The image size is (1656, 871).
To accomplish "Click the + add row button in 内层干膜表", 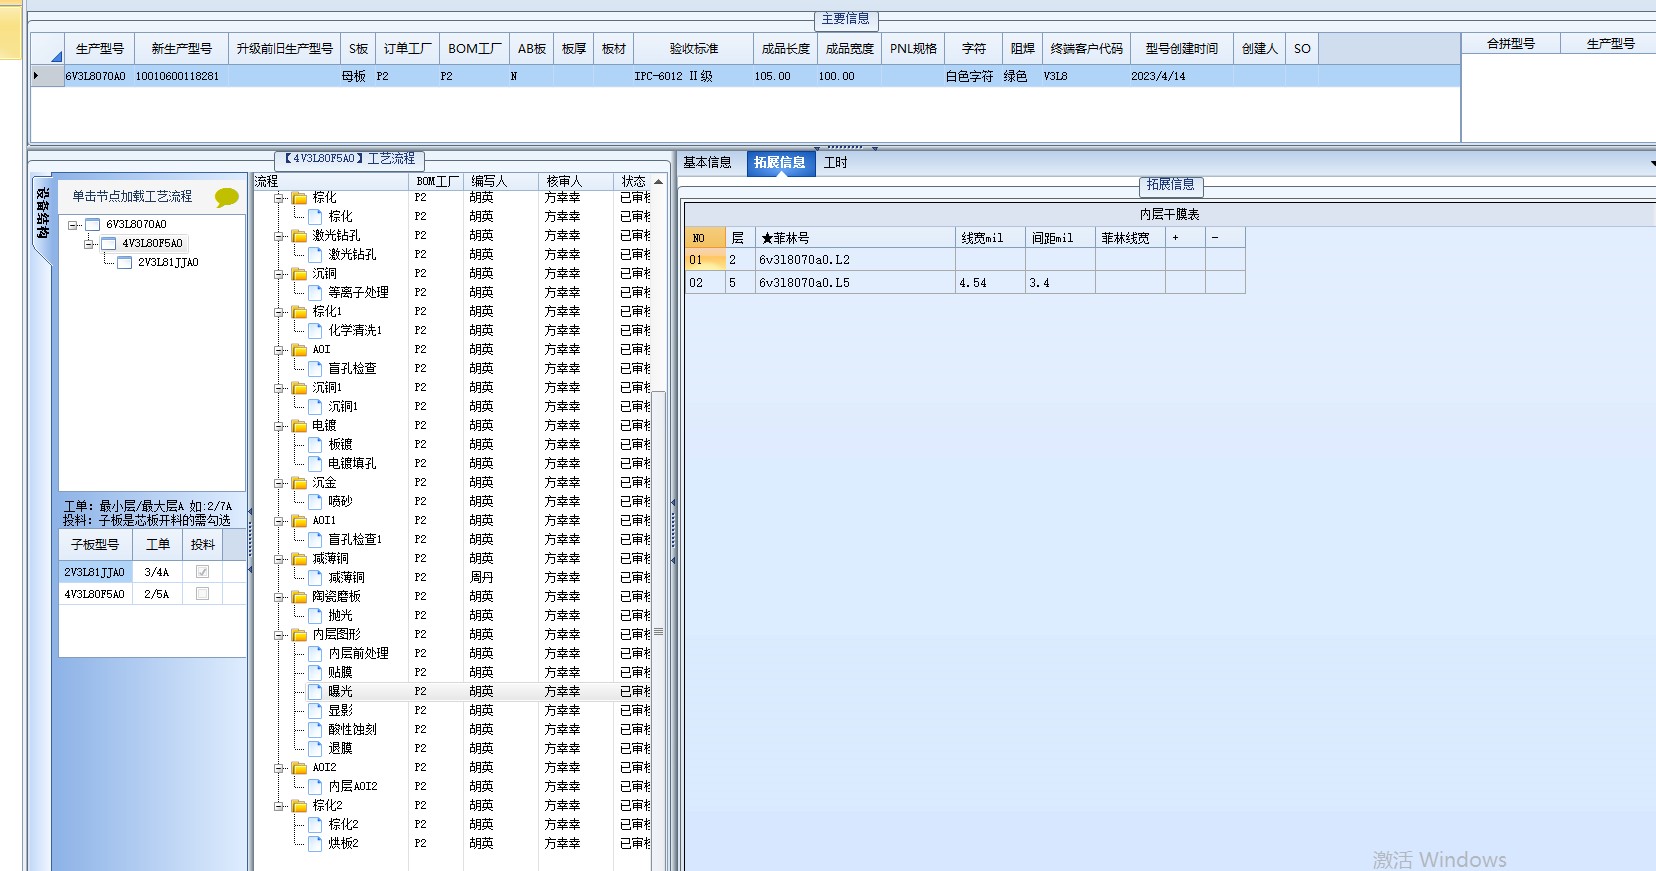I will (1185, 238).
